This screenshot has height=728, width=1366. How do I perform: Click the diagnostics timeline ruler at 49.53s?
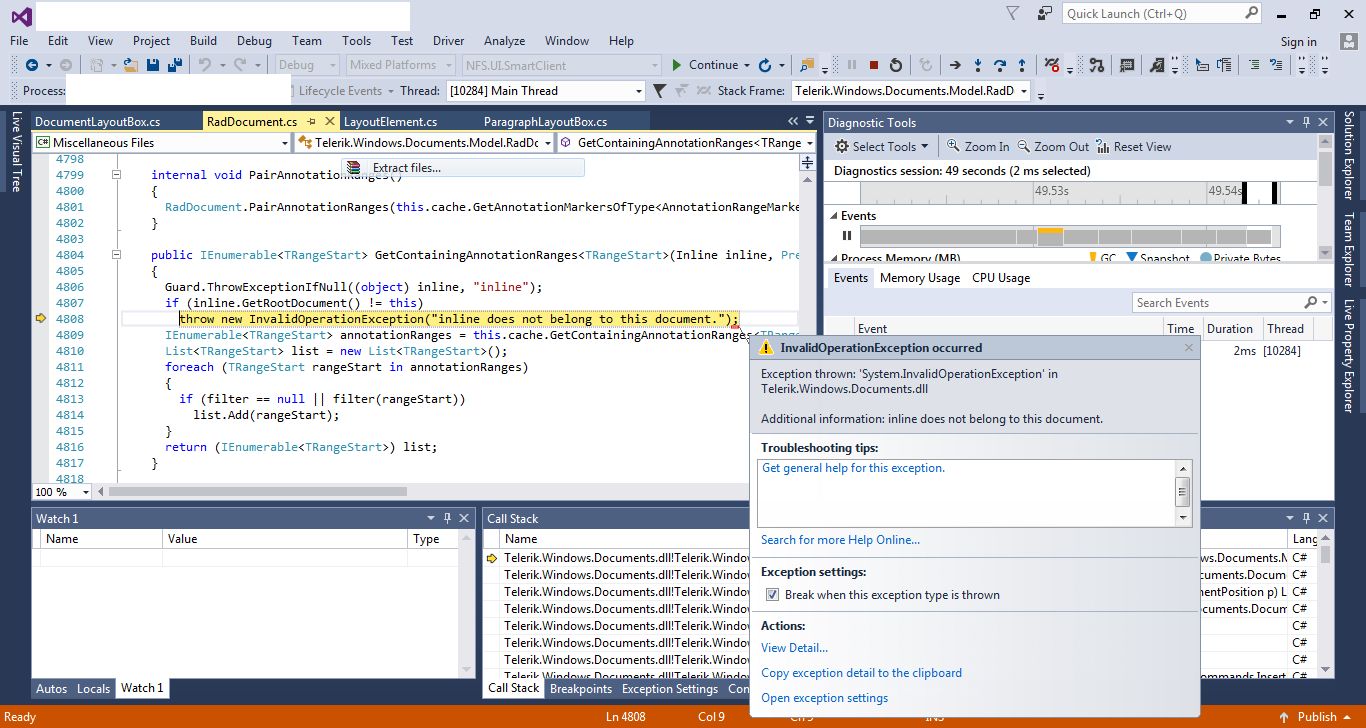click(x=1050, y=191)
